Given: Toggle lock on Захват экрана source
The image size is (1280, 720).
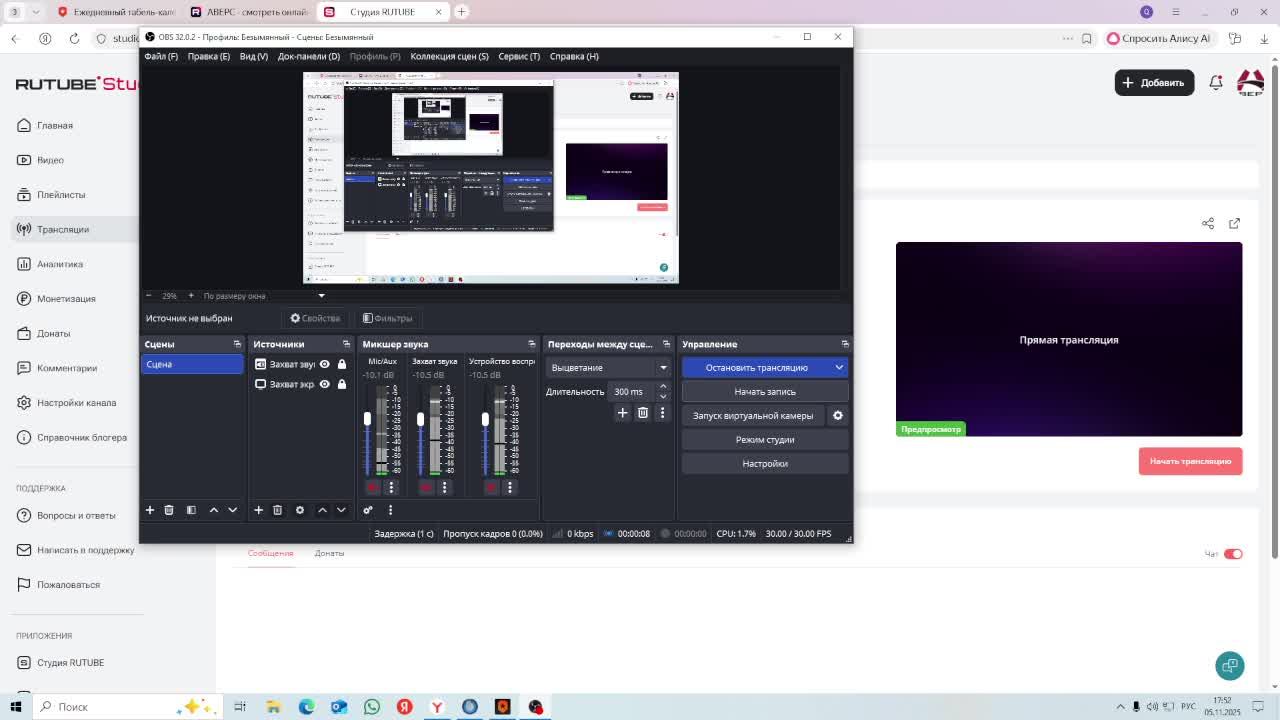Looking at the screenshot, I should [342, 384].
